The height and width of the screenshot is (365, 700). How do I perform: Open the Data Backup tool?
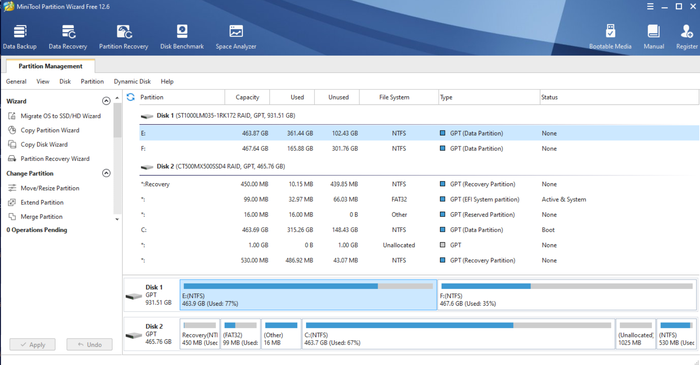20,37
